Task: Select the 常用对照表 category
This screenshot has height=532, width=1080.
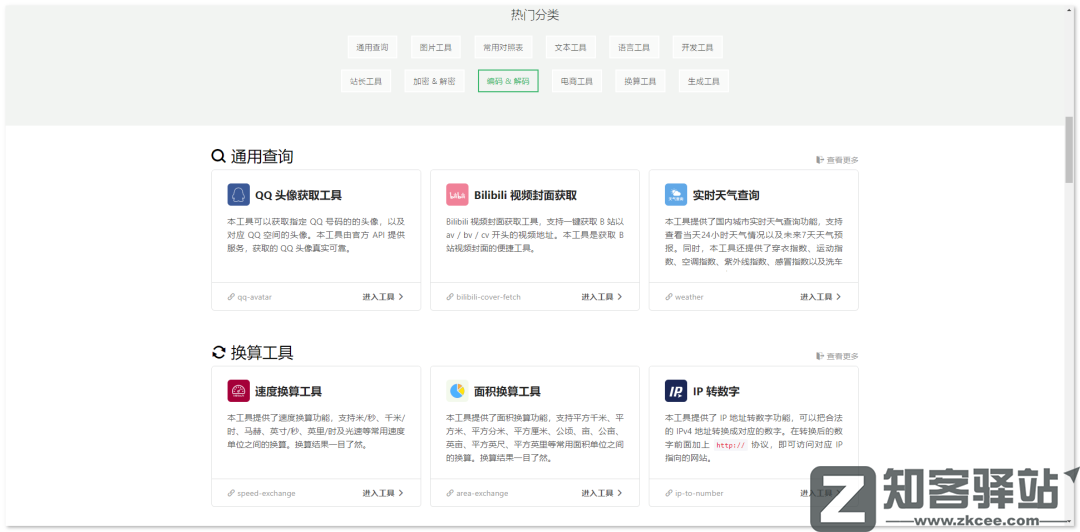Action: click(x=503, y=48)
